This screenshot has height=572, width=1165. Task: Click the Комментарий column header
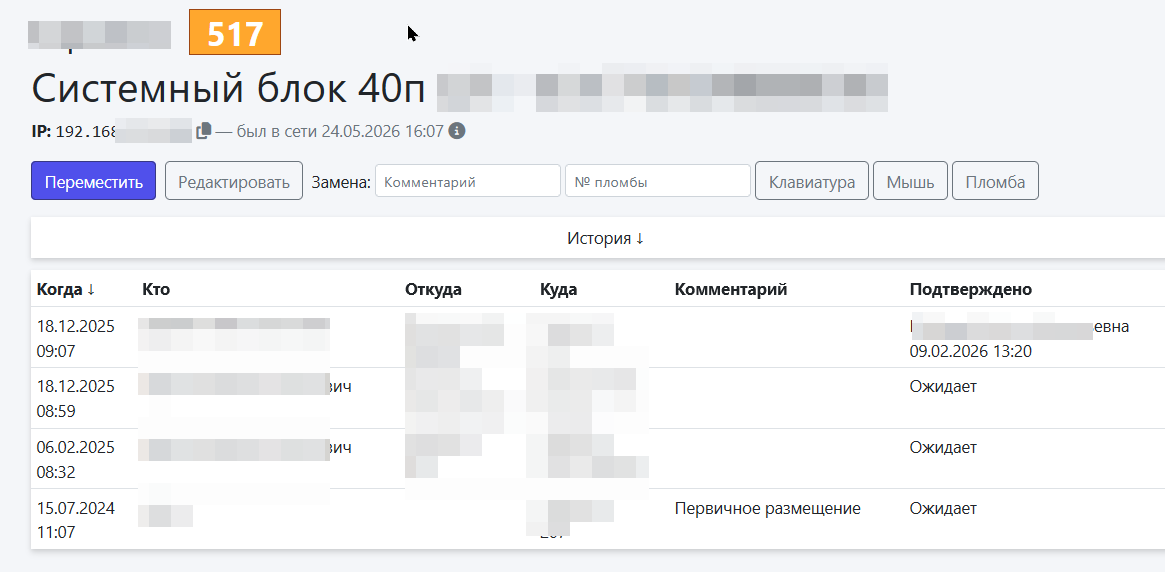(730, 290)
